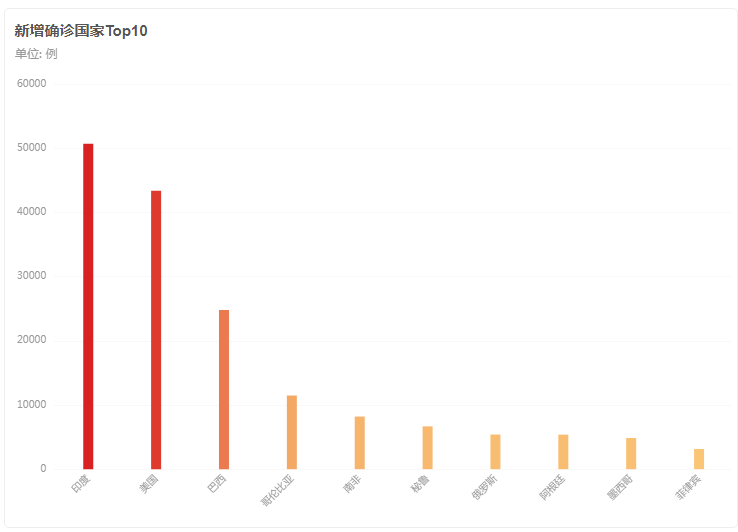Click the red 印度 bar
738x532 pixels.
[88, 306]
